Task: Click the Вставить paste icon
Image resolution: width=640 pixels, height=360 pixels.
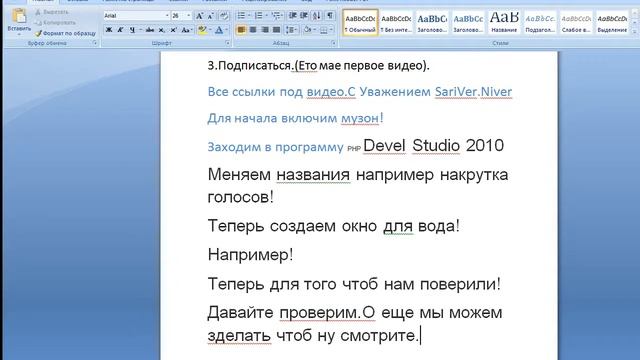Action: [x=19, y=16]
